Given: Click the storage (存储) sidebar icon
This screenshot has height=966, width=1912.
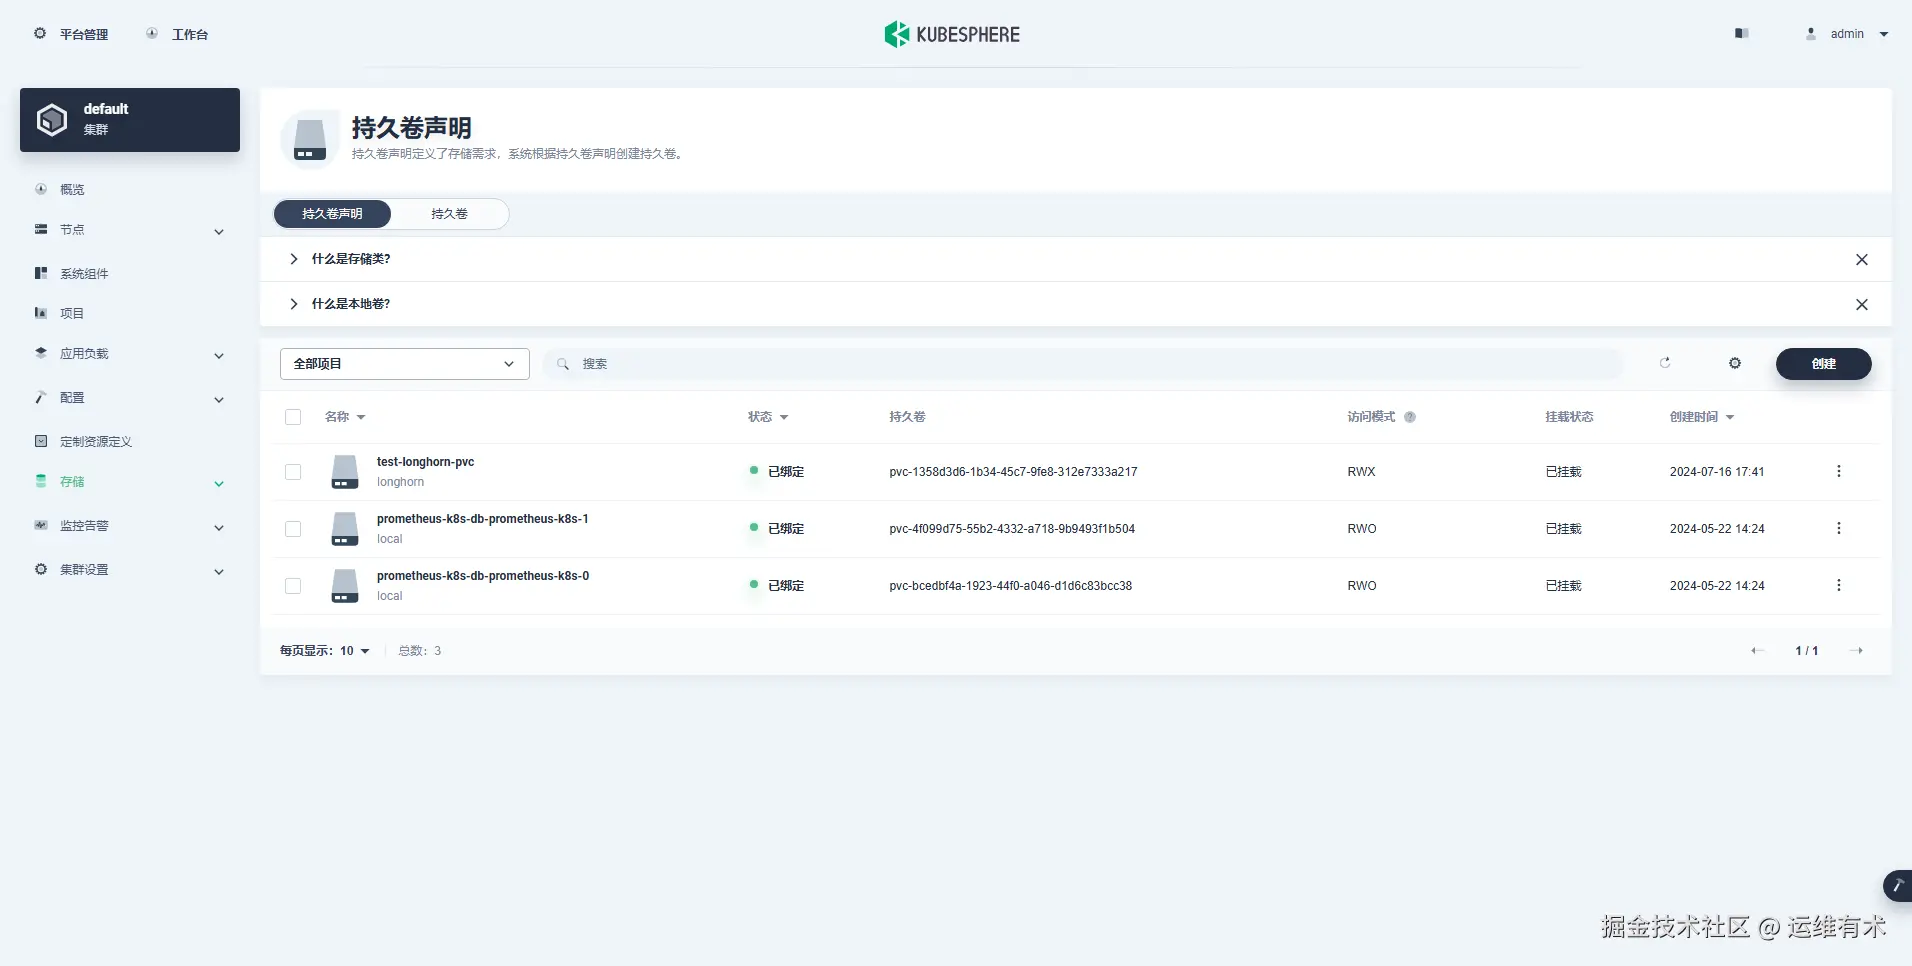Looking at the screenshot, I should (x=41, y=481).
